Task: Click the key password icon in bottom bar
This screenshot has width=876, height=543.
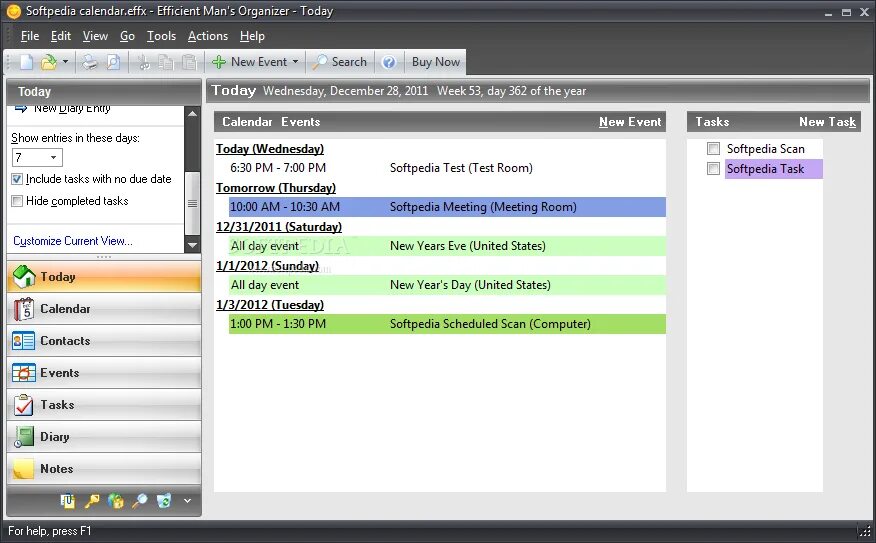Action: (x=92, y=501)
